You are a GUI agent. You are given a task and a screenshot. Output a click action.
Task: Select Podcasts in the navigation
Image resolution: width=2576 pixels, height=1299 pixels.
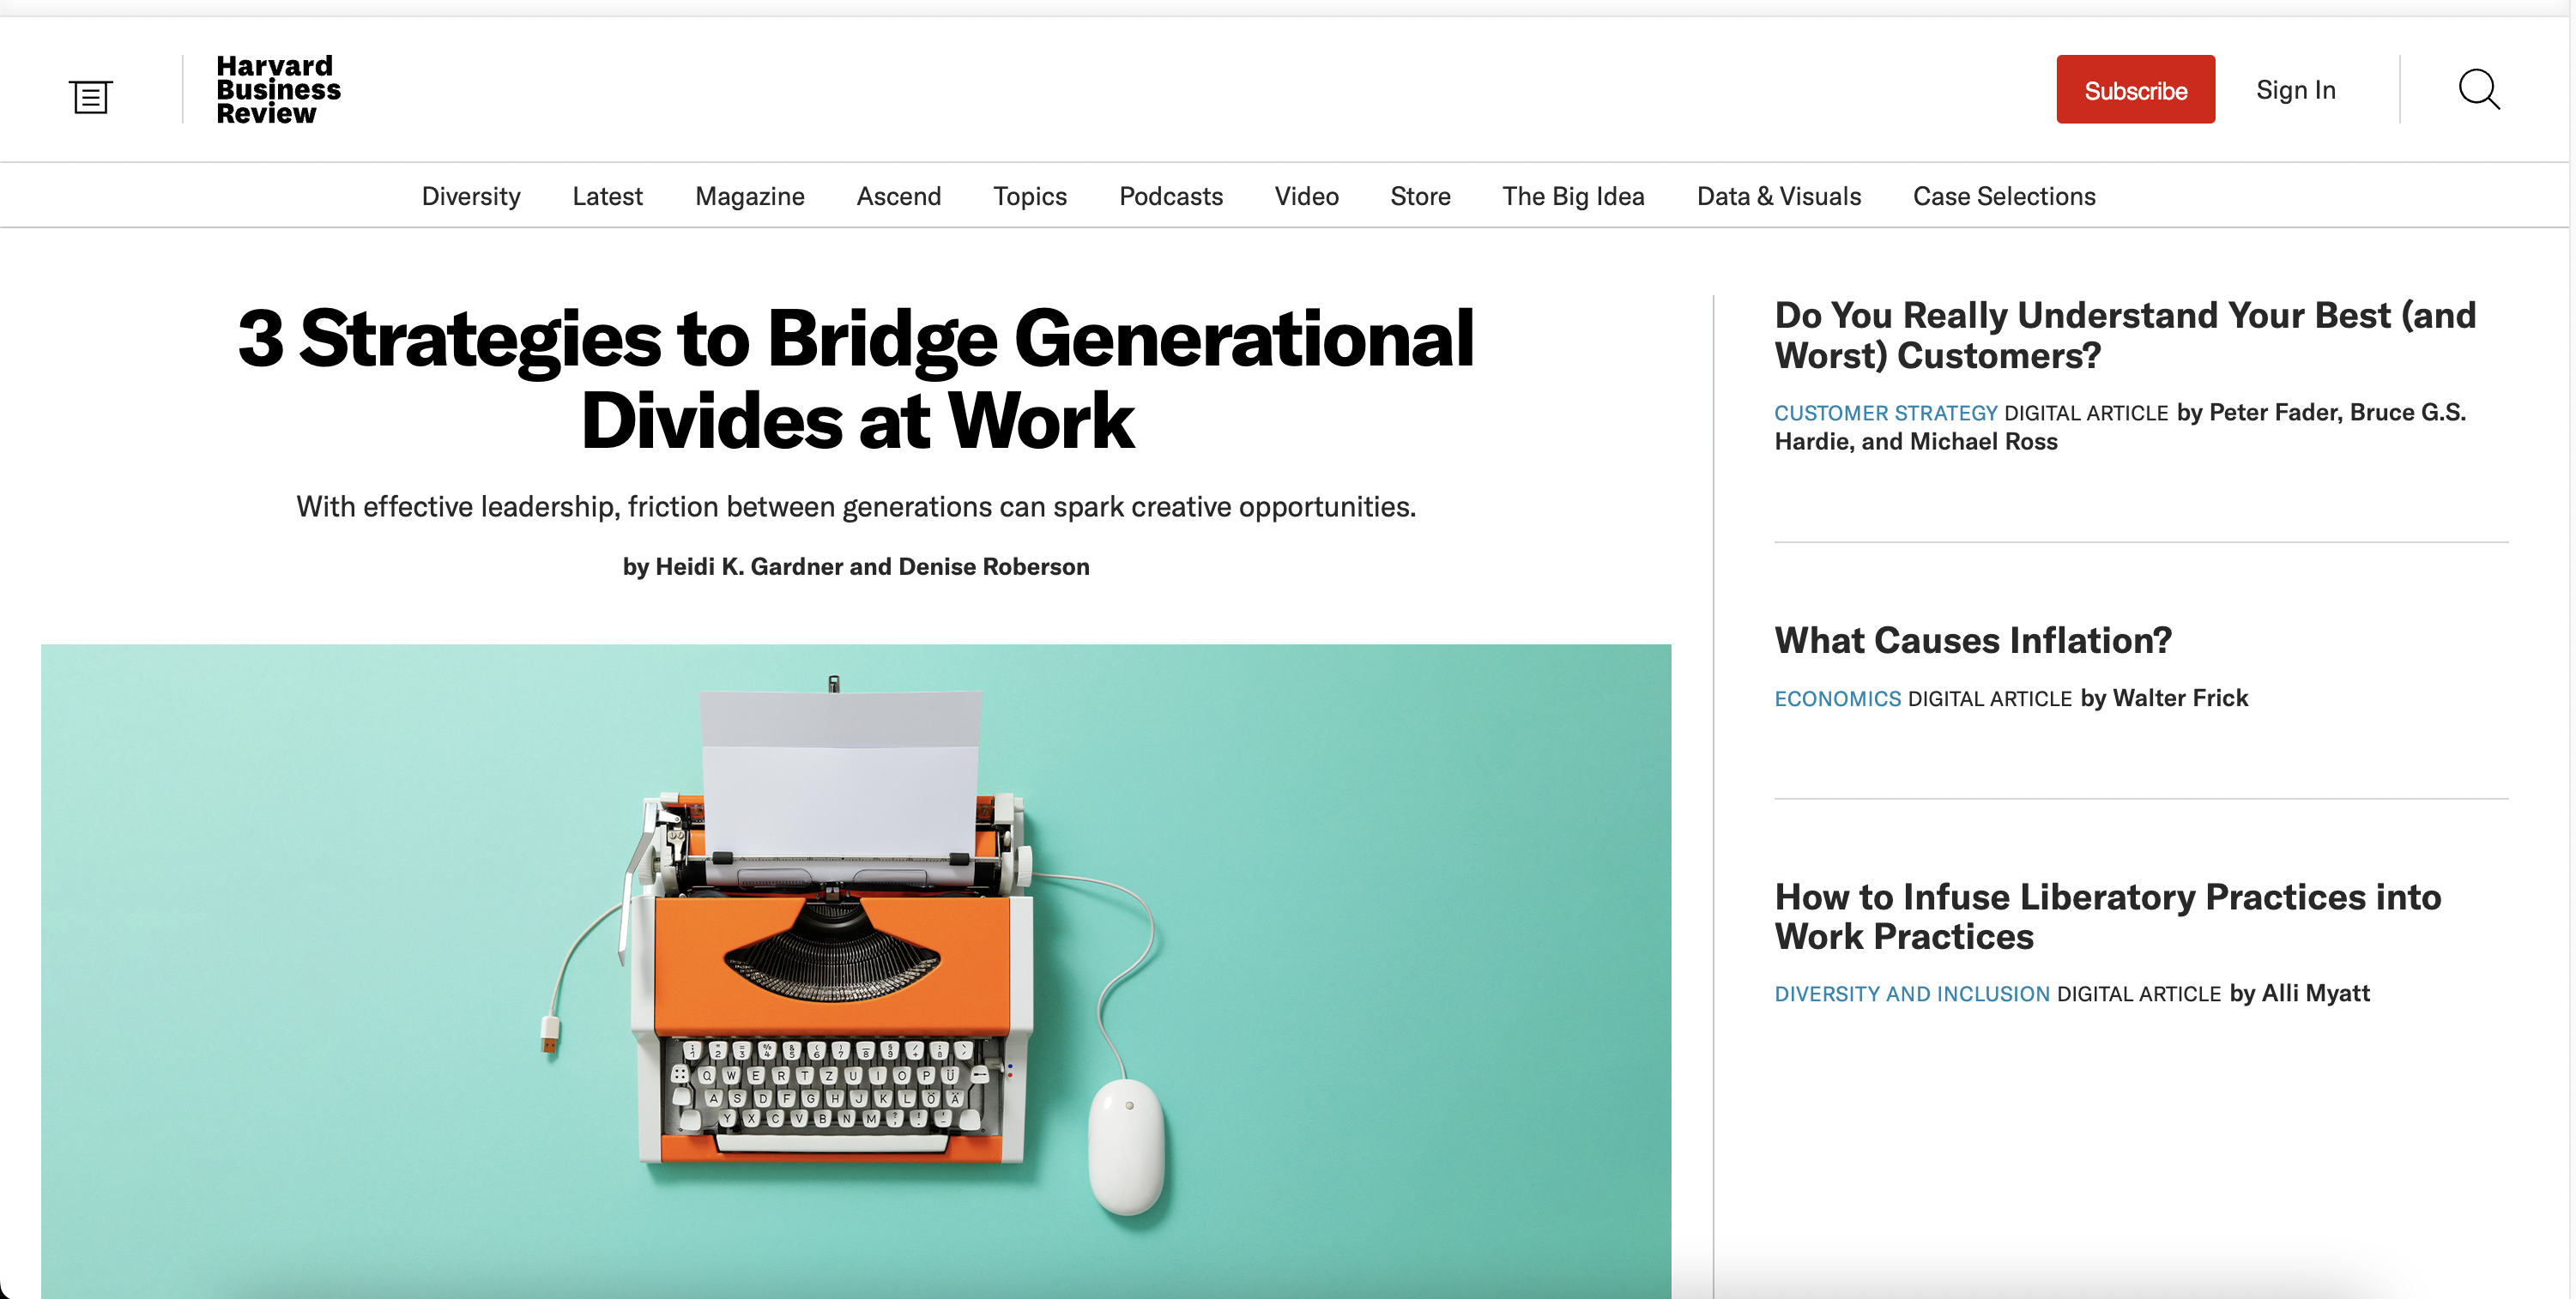pos(1170,196)
